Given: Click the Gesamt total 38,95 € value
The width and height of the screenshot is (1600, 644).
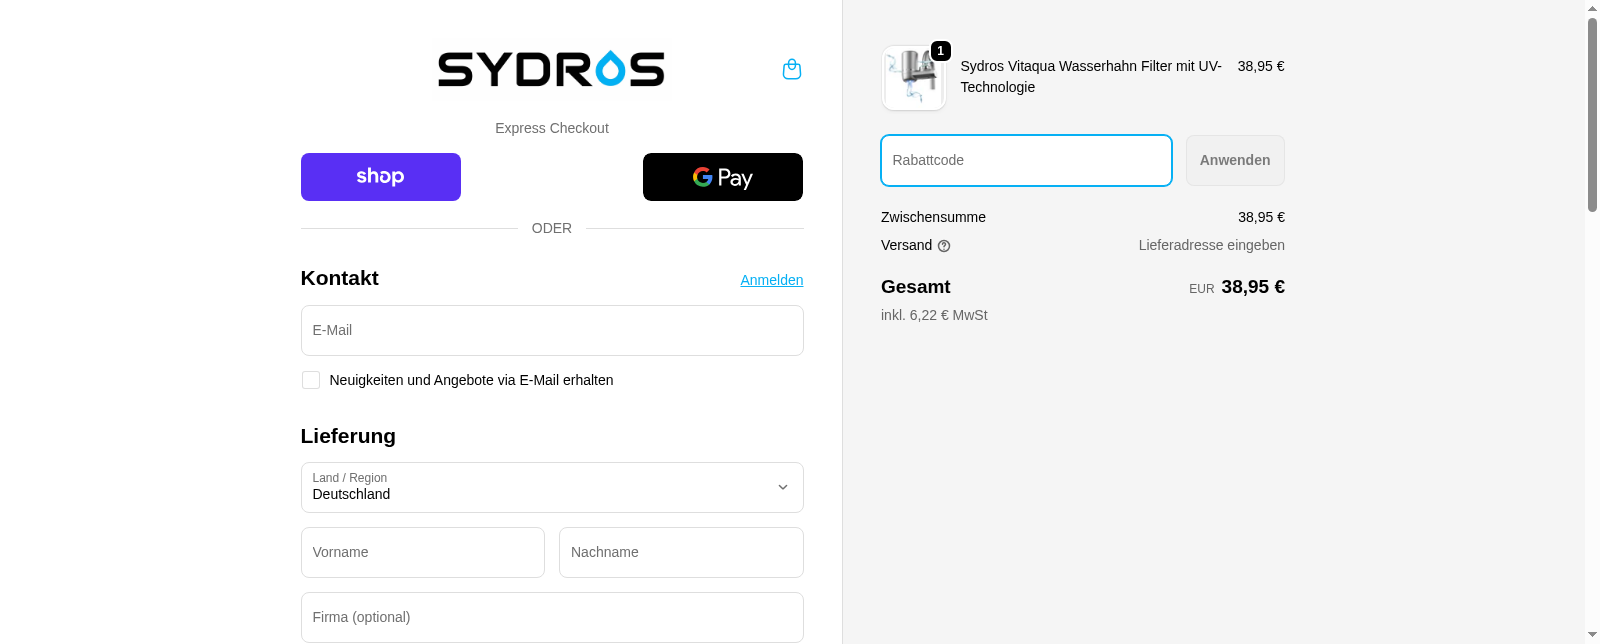Looking at the screenshot, I should [1253, 287].
